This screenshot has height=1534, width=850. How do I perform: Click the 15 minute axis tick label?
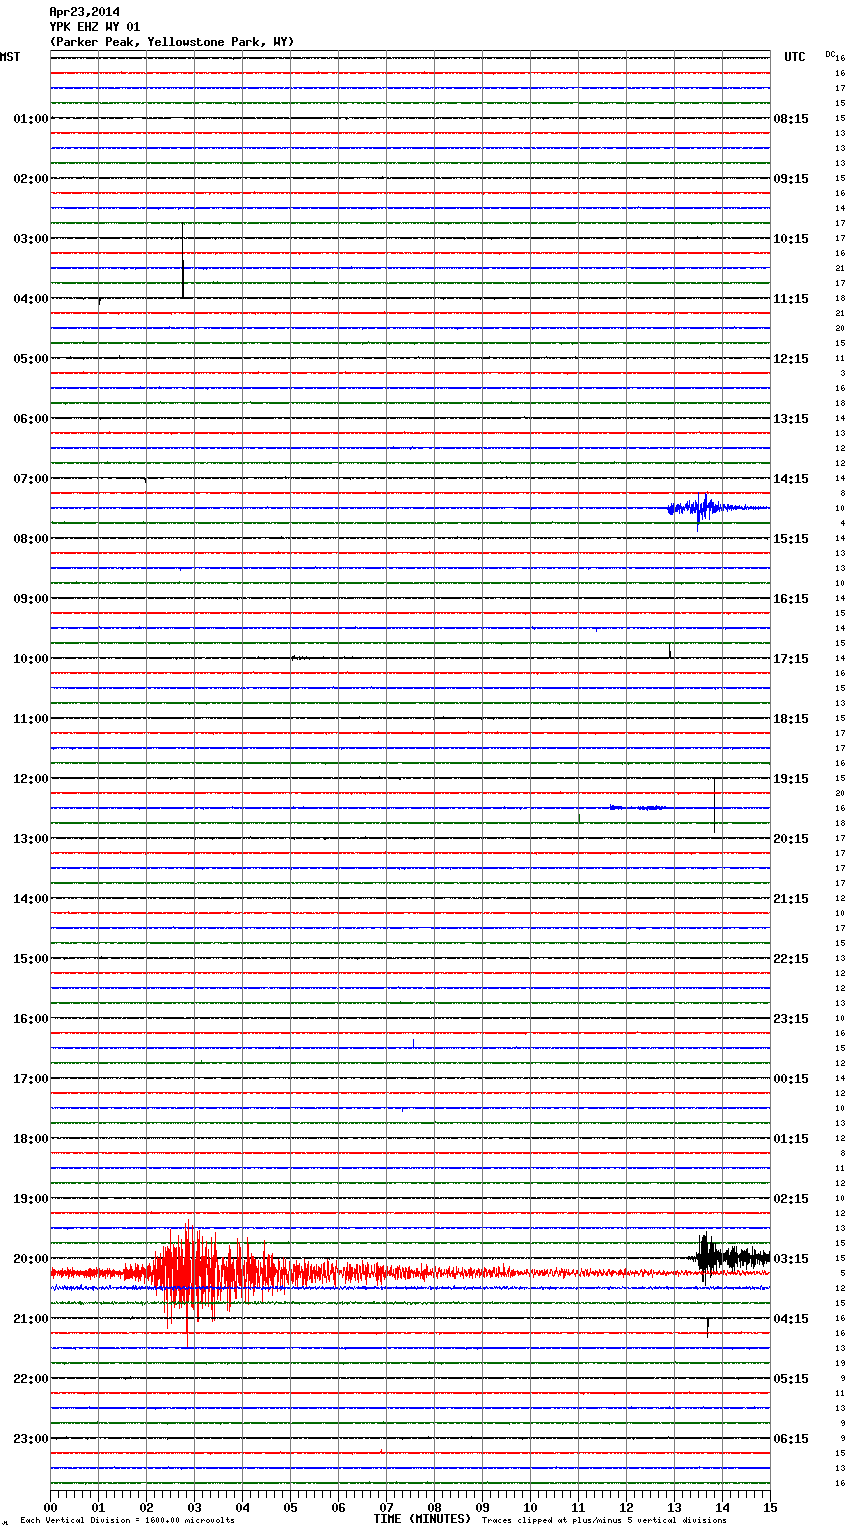[770, 1507]
